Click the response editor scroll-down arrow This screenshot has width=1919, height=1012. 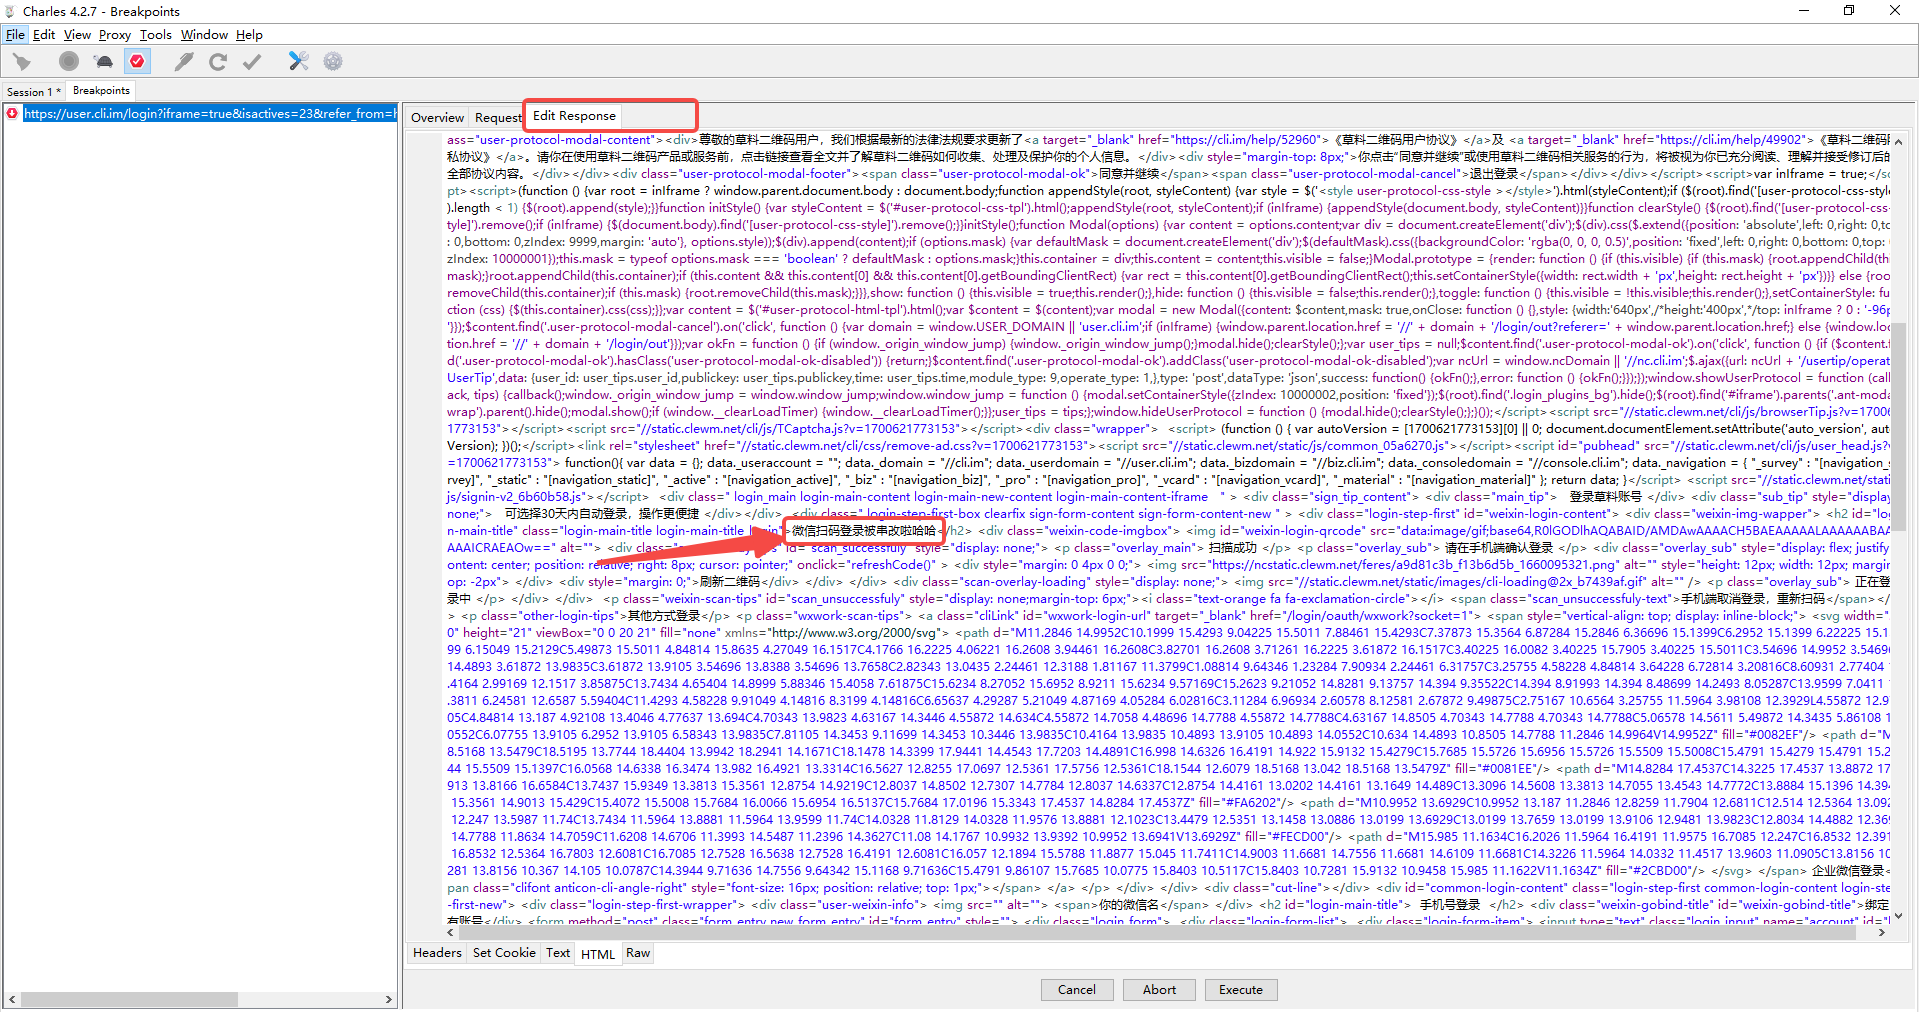tap(1898, 915)
